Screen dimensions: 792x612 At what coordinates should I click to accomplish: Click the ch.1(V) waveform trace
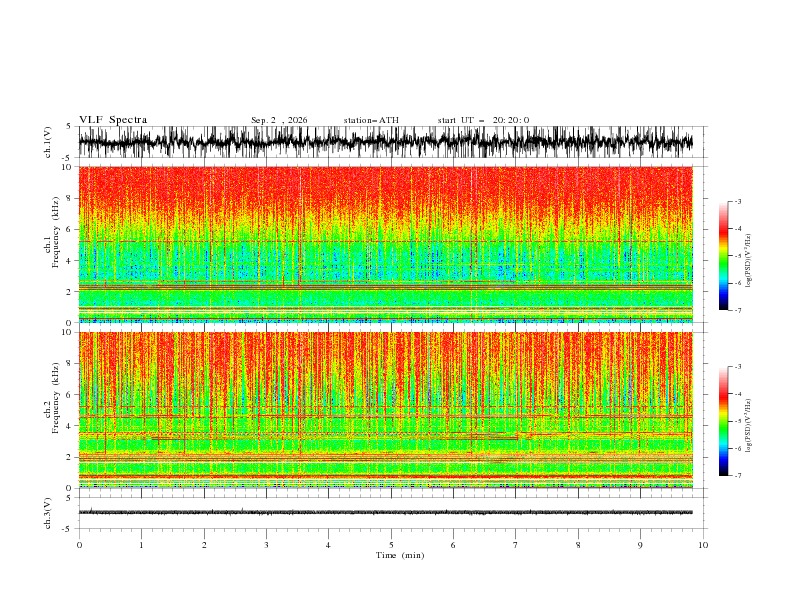385,142
